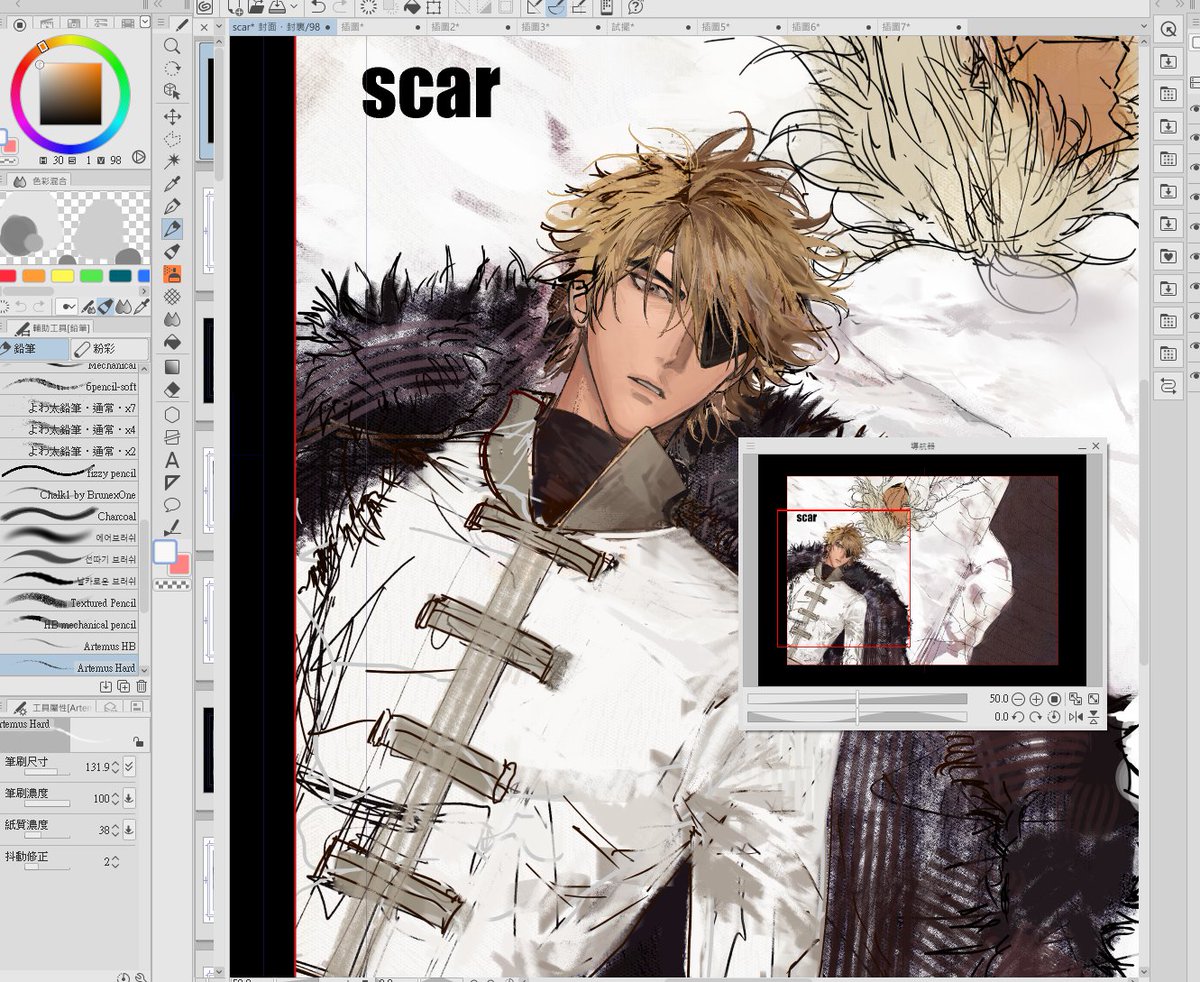Viewport: 1200px width, 982px height.
Task: Select the Zoom magnifier tool
Action: [172, 45]
